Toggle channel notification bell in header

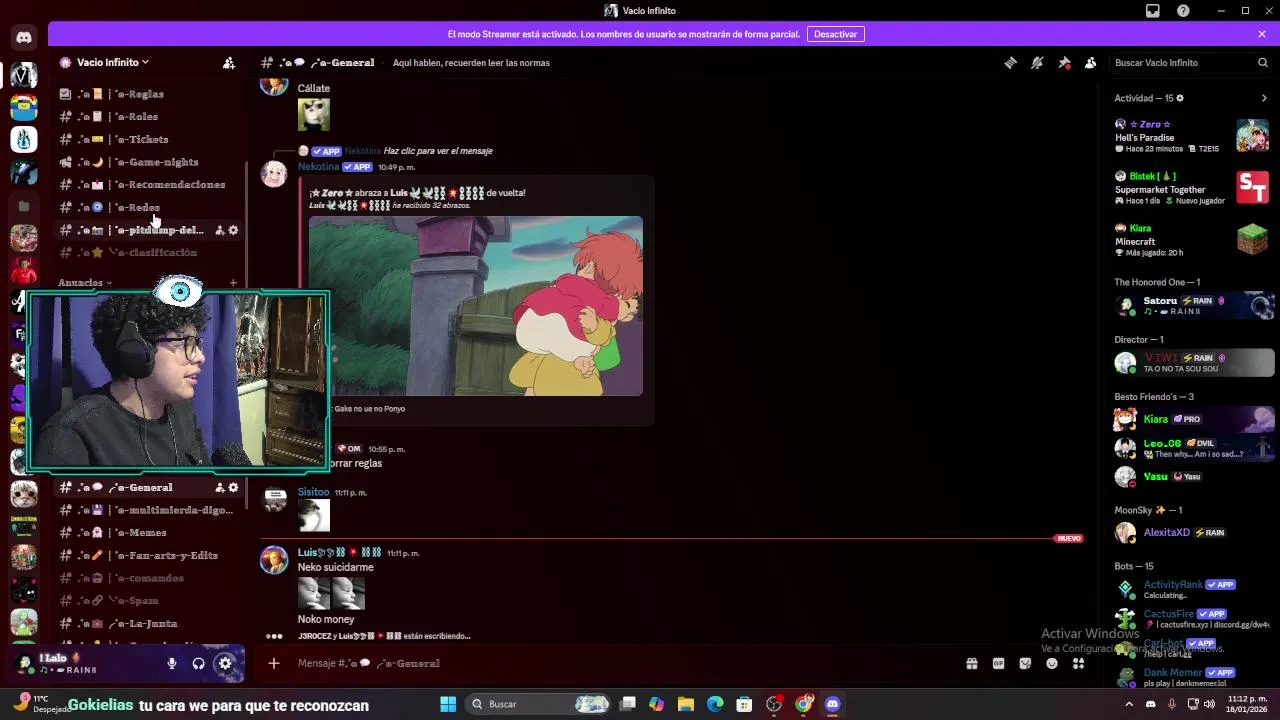pos(1037,63)
